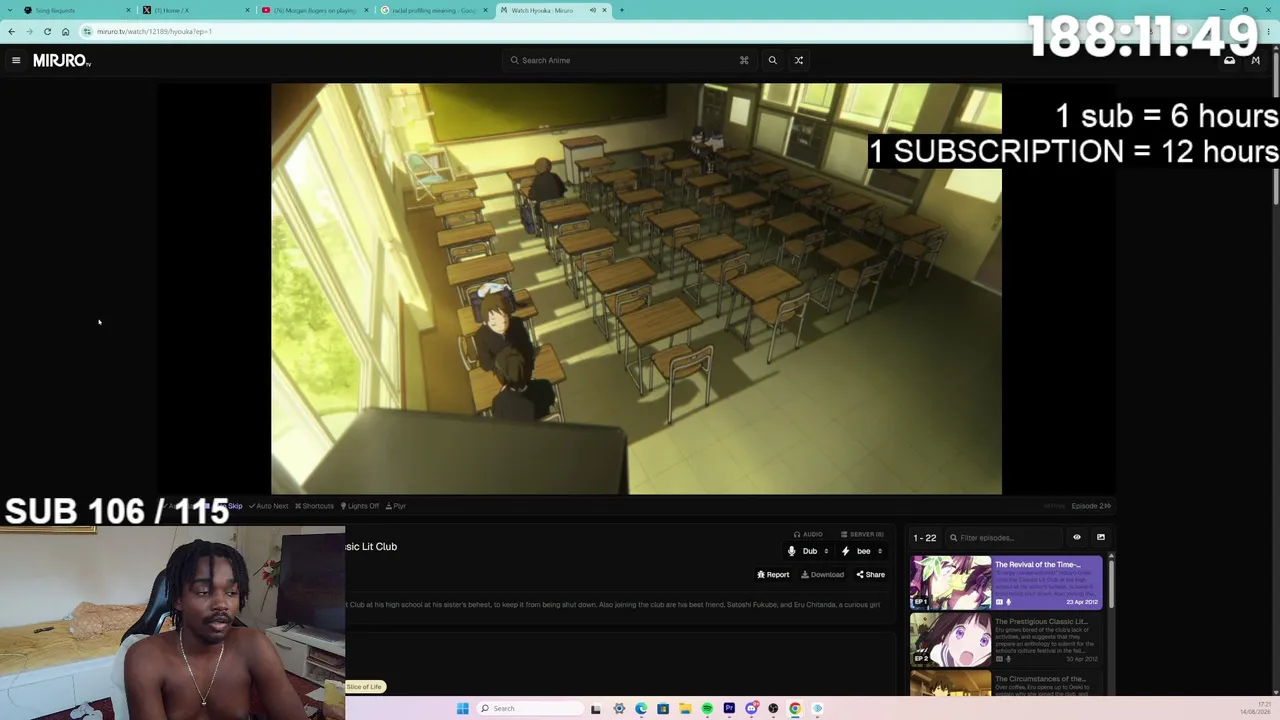Click the Download button
Viewport: 1280px width, 720px height.
pyautogui.click(x=822, y=575)
